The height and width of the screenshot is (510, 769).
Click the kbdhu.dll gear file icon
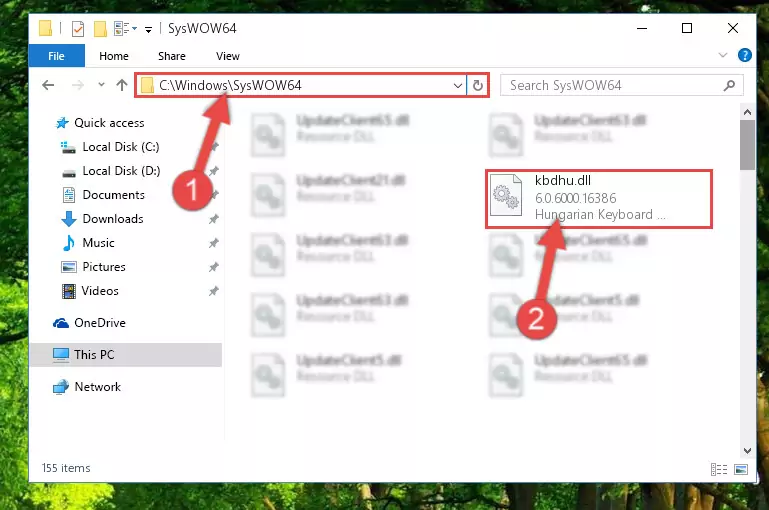pos(506,195)
